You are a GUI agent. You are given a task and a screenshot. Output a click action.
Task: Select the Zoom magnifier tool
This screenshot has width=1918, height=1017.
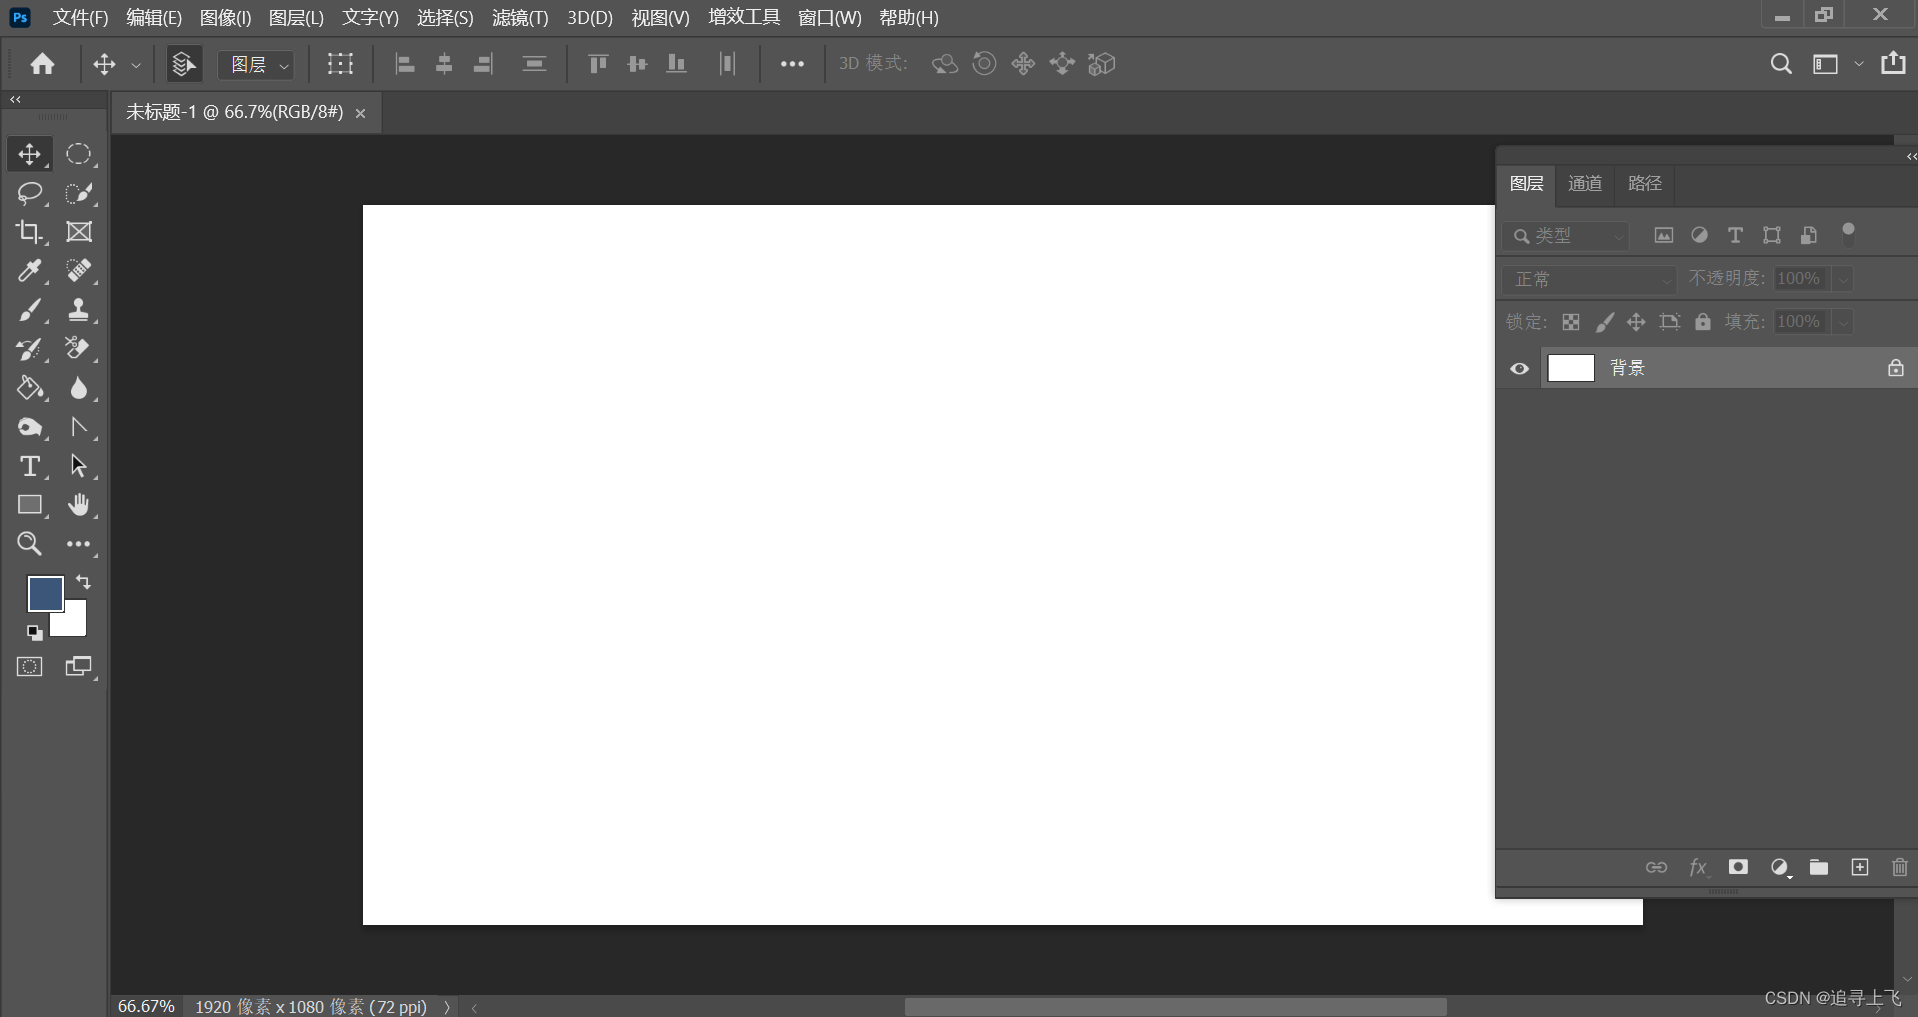tap(29, 544)
